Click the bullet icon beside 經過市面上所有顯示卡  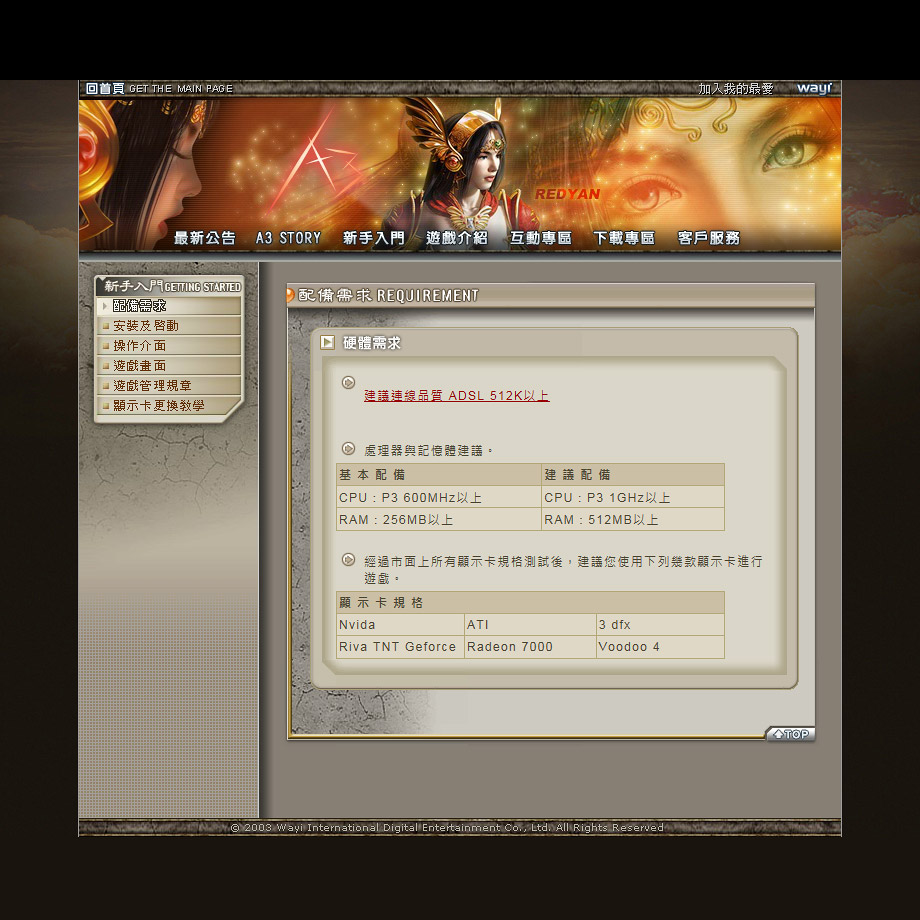click(x=349, y=560)
